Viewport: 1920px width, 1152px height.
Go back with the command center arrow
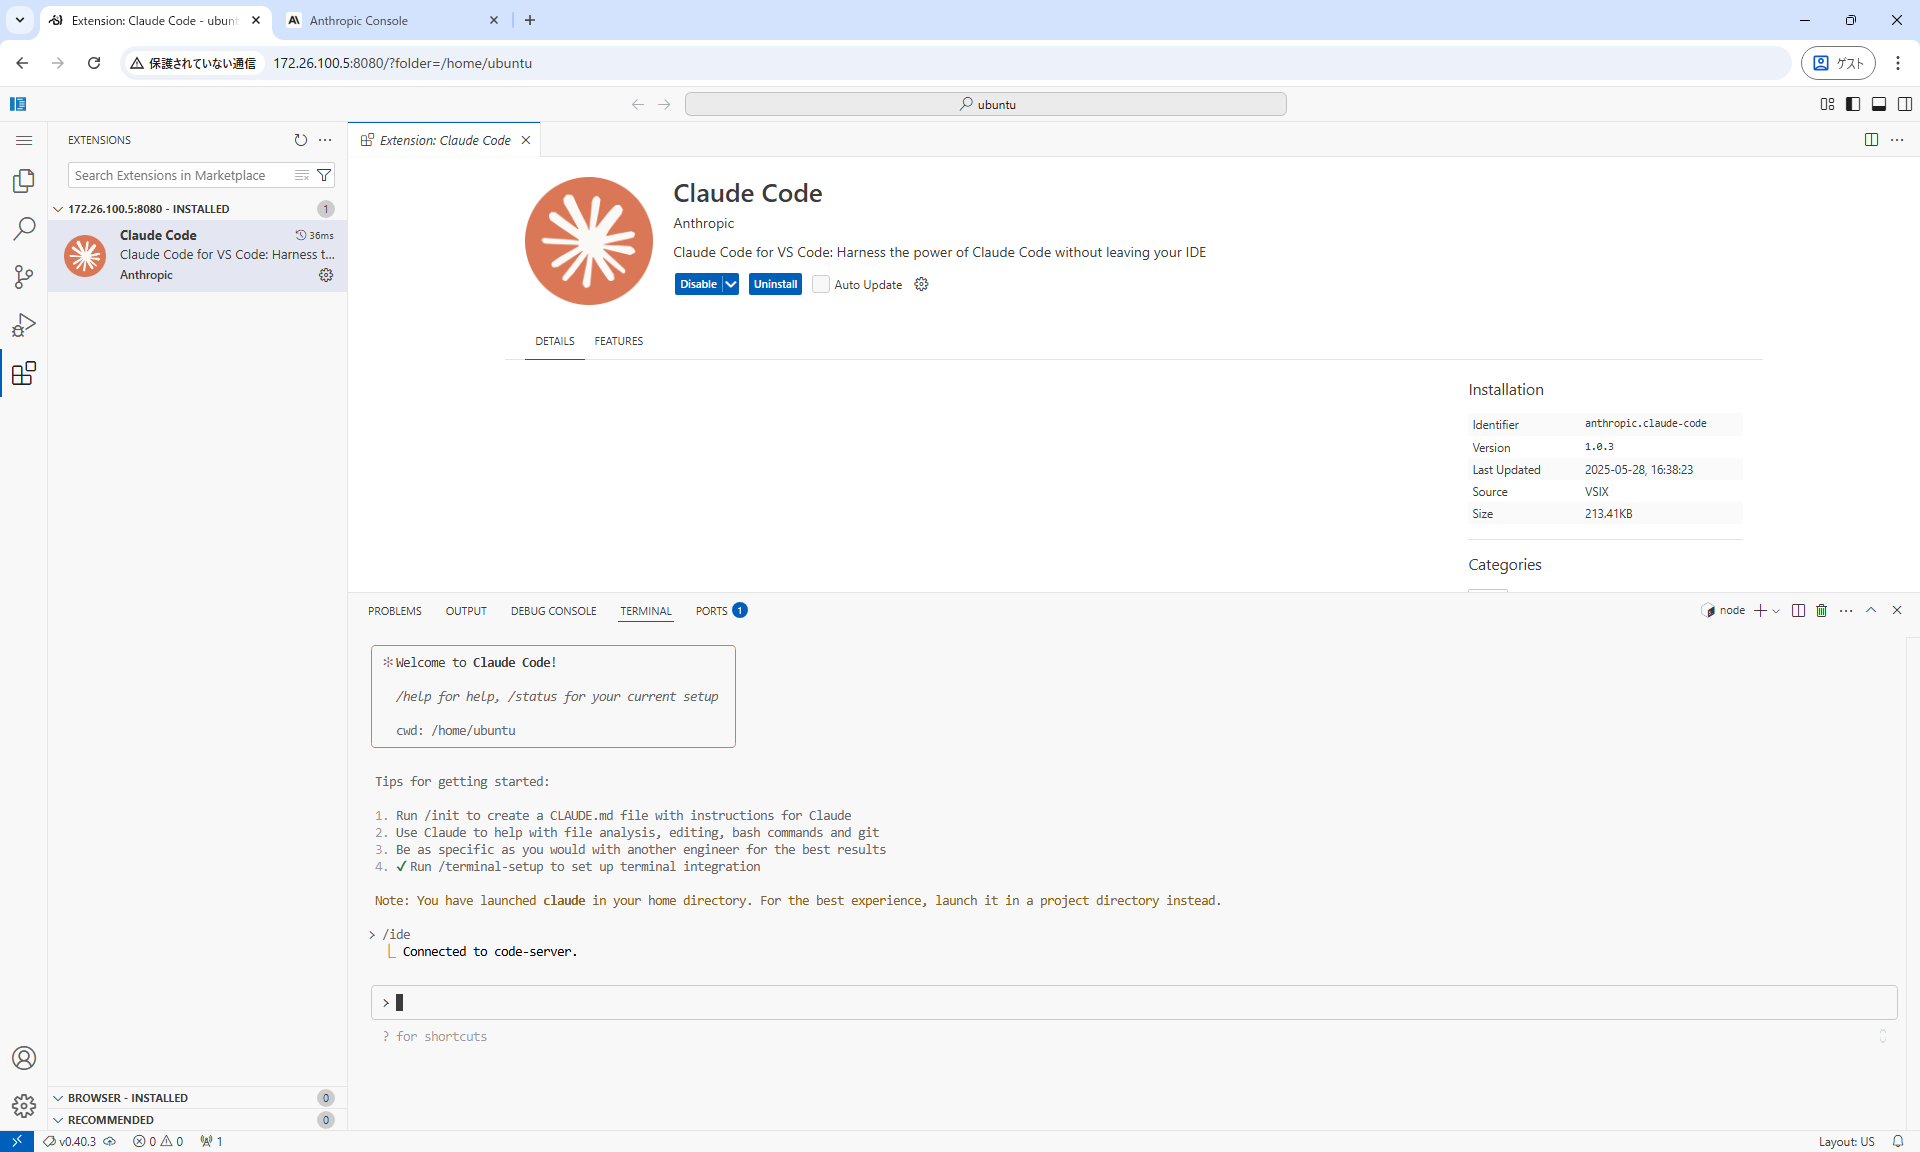point(638,104)
